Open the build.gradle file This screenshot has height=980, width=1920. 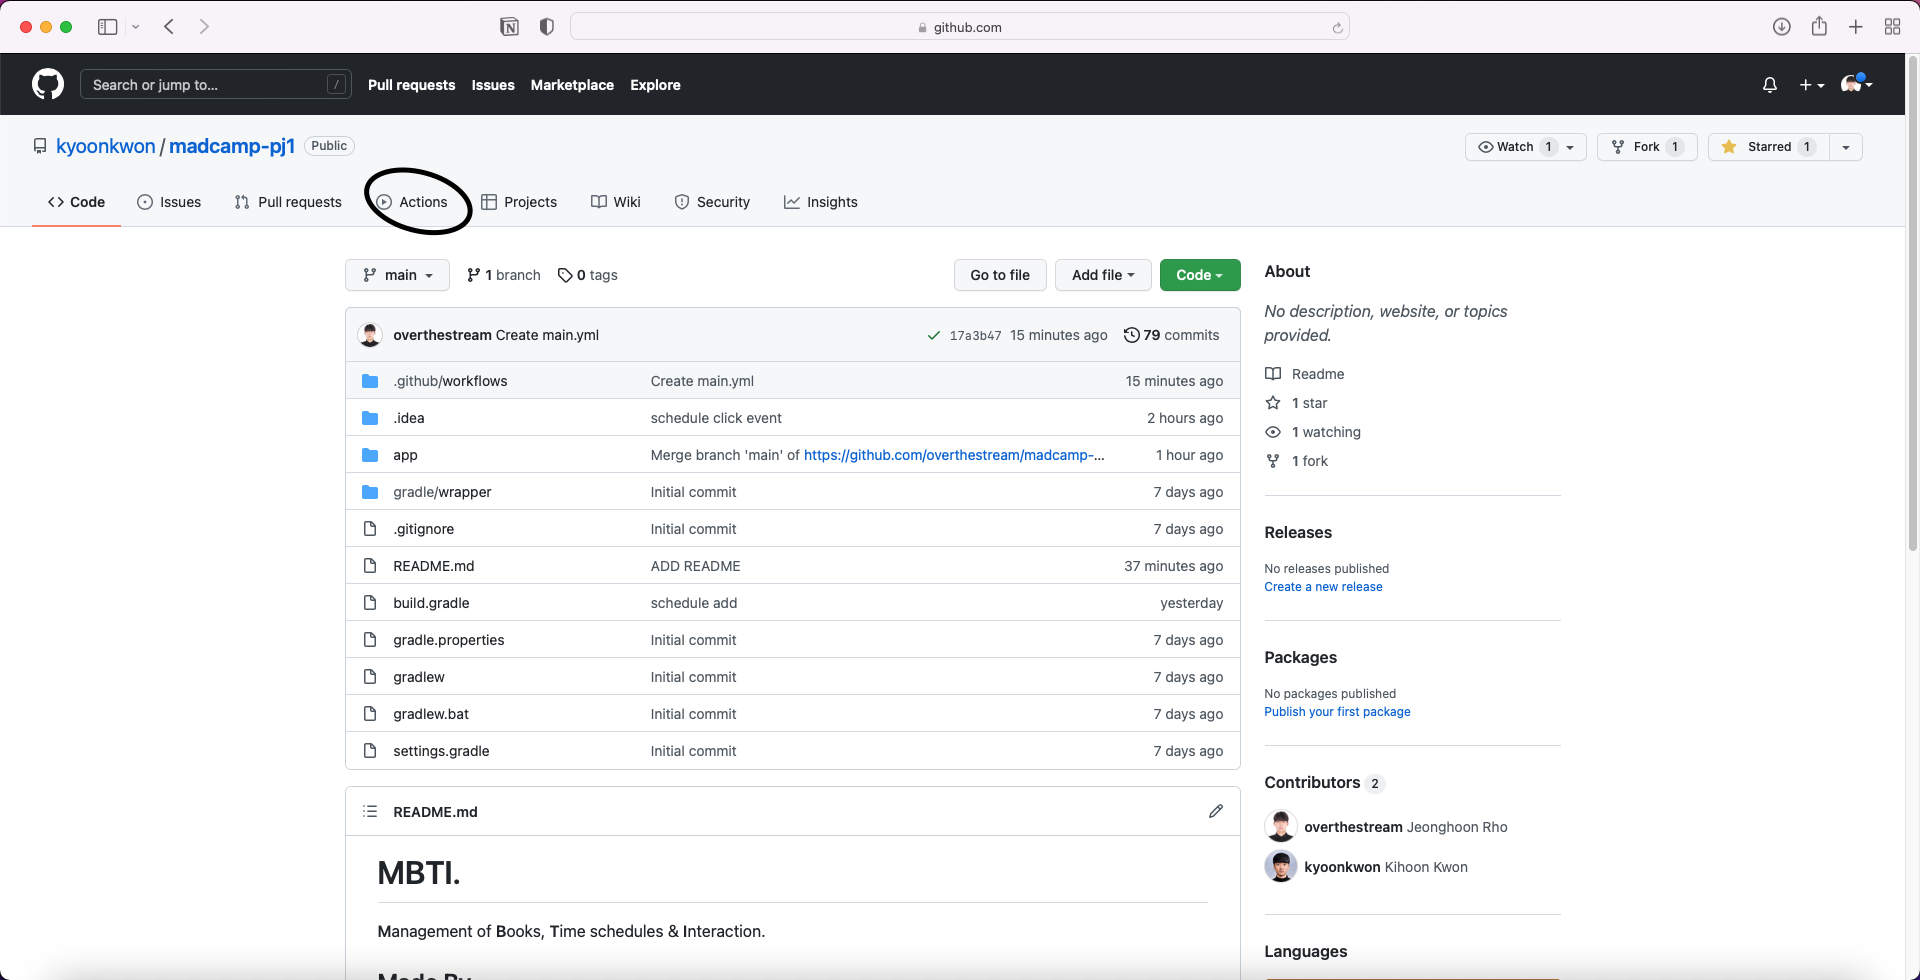(x=431, y=603)
